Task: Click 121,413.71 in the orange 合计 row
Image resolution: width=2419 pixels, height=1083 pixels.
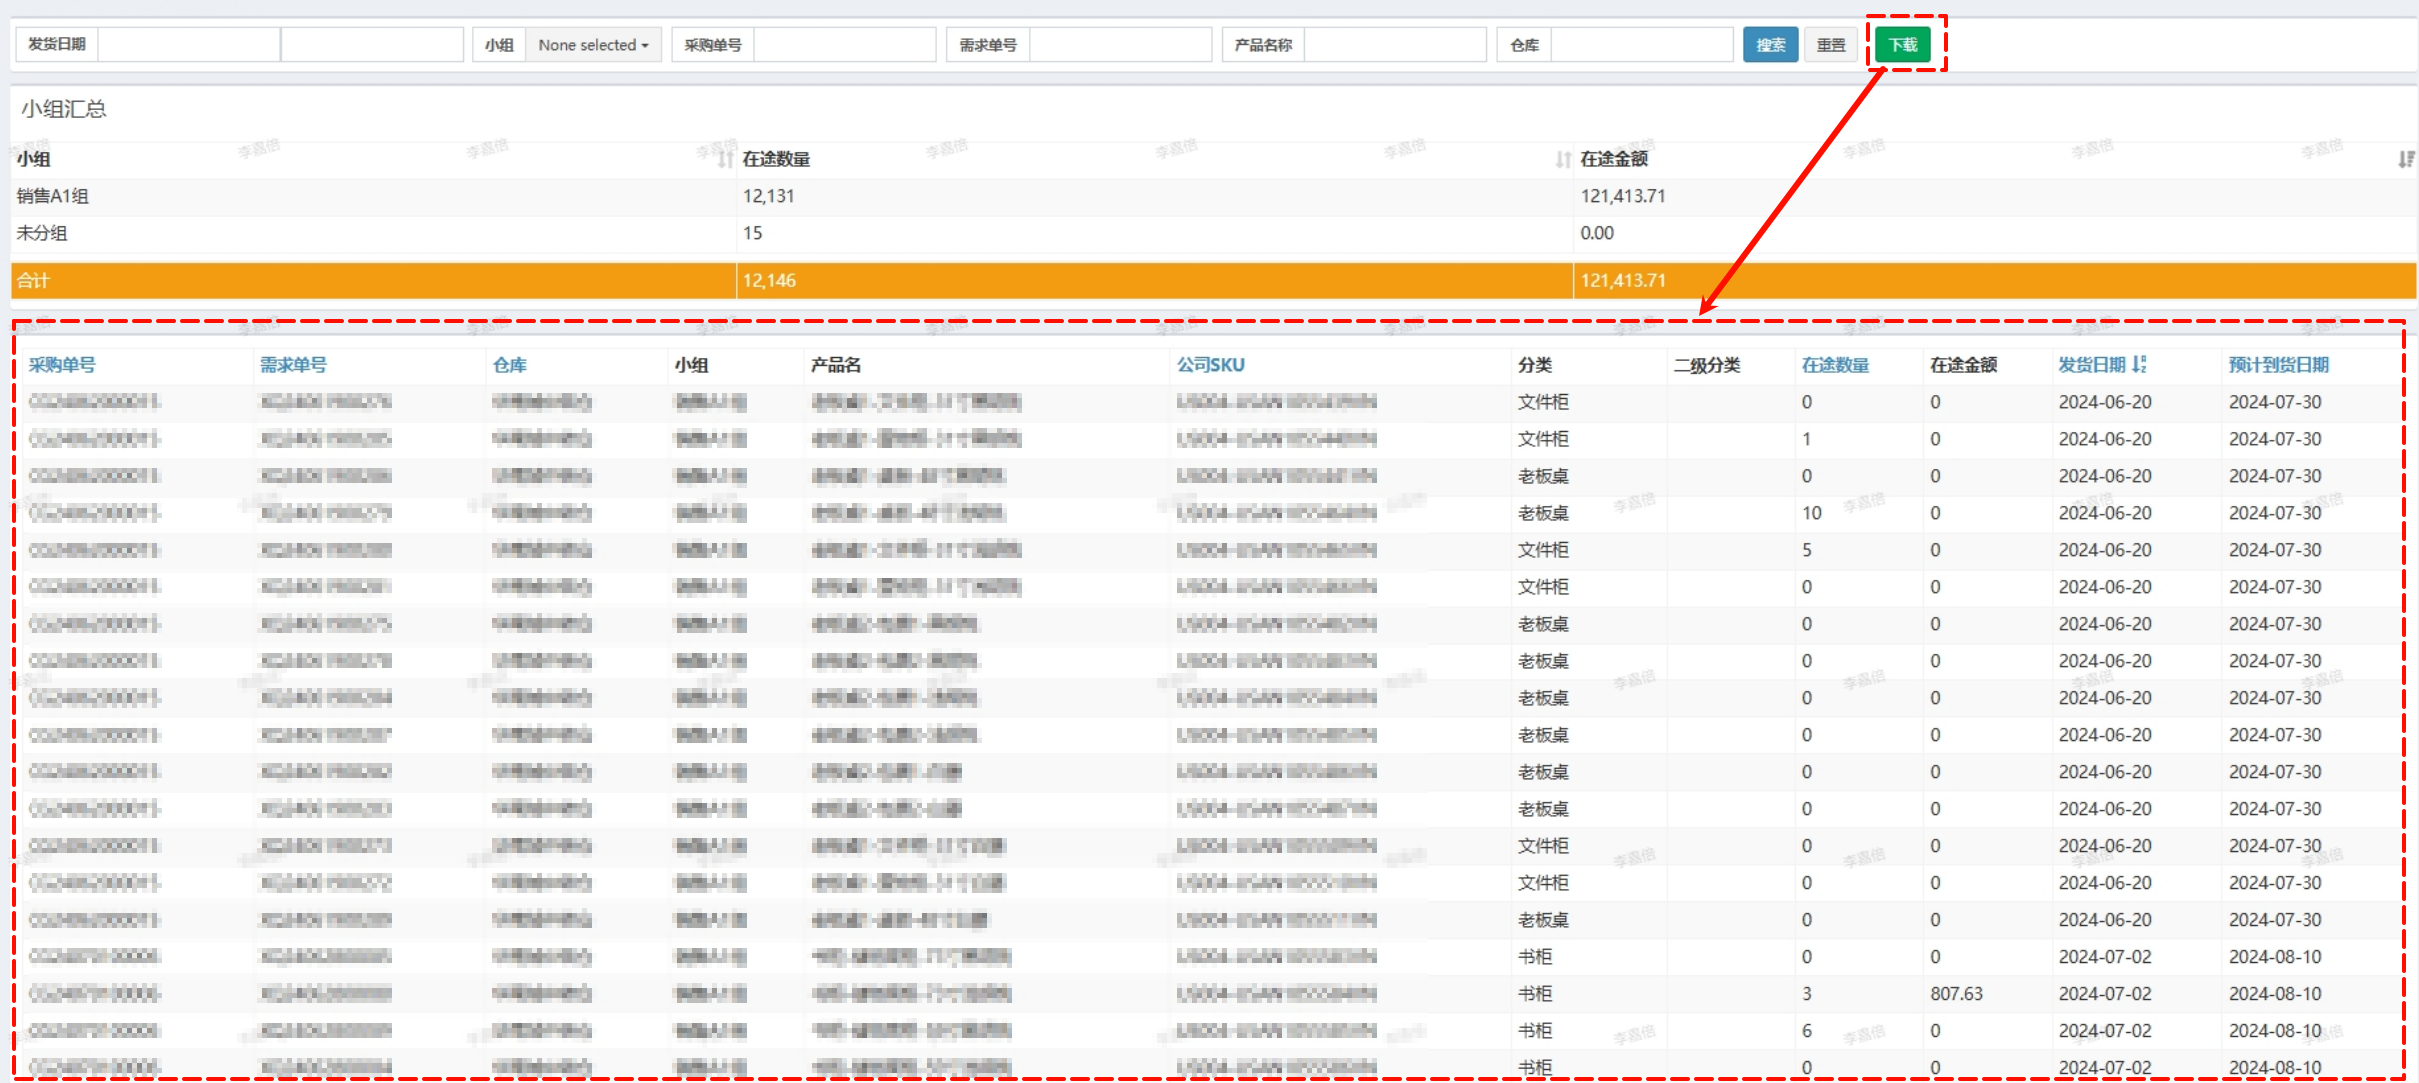Action: point(1623,281)
